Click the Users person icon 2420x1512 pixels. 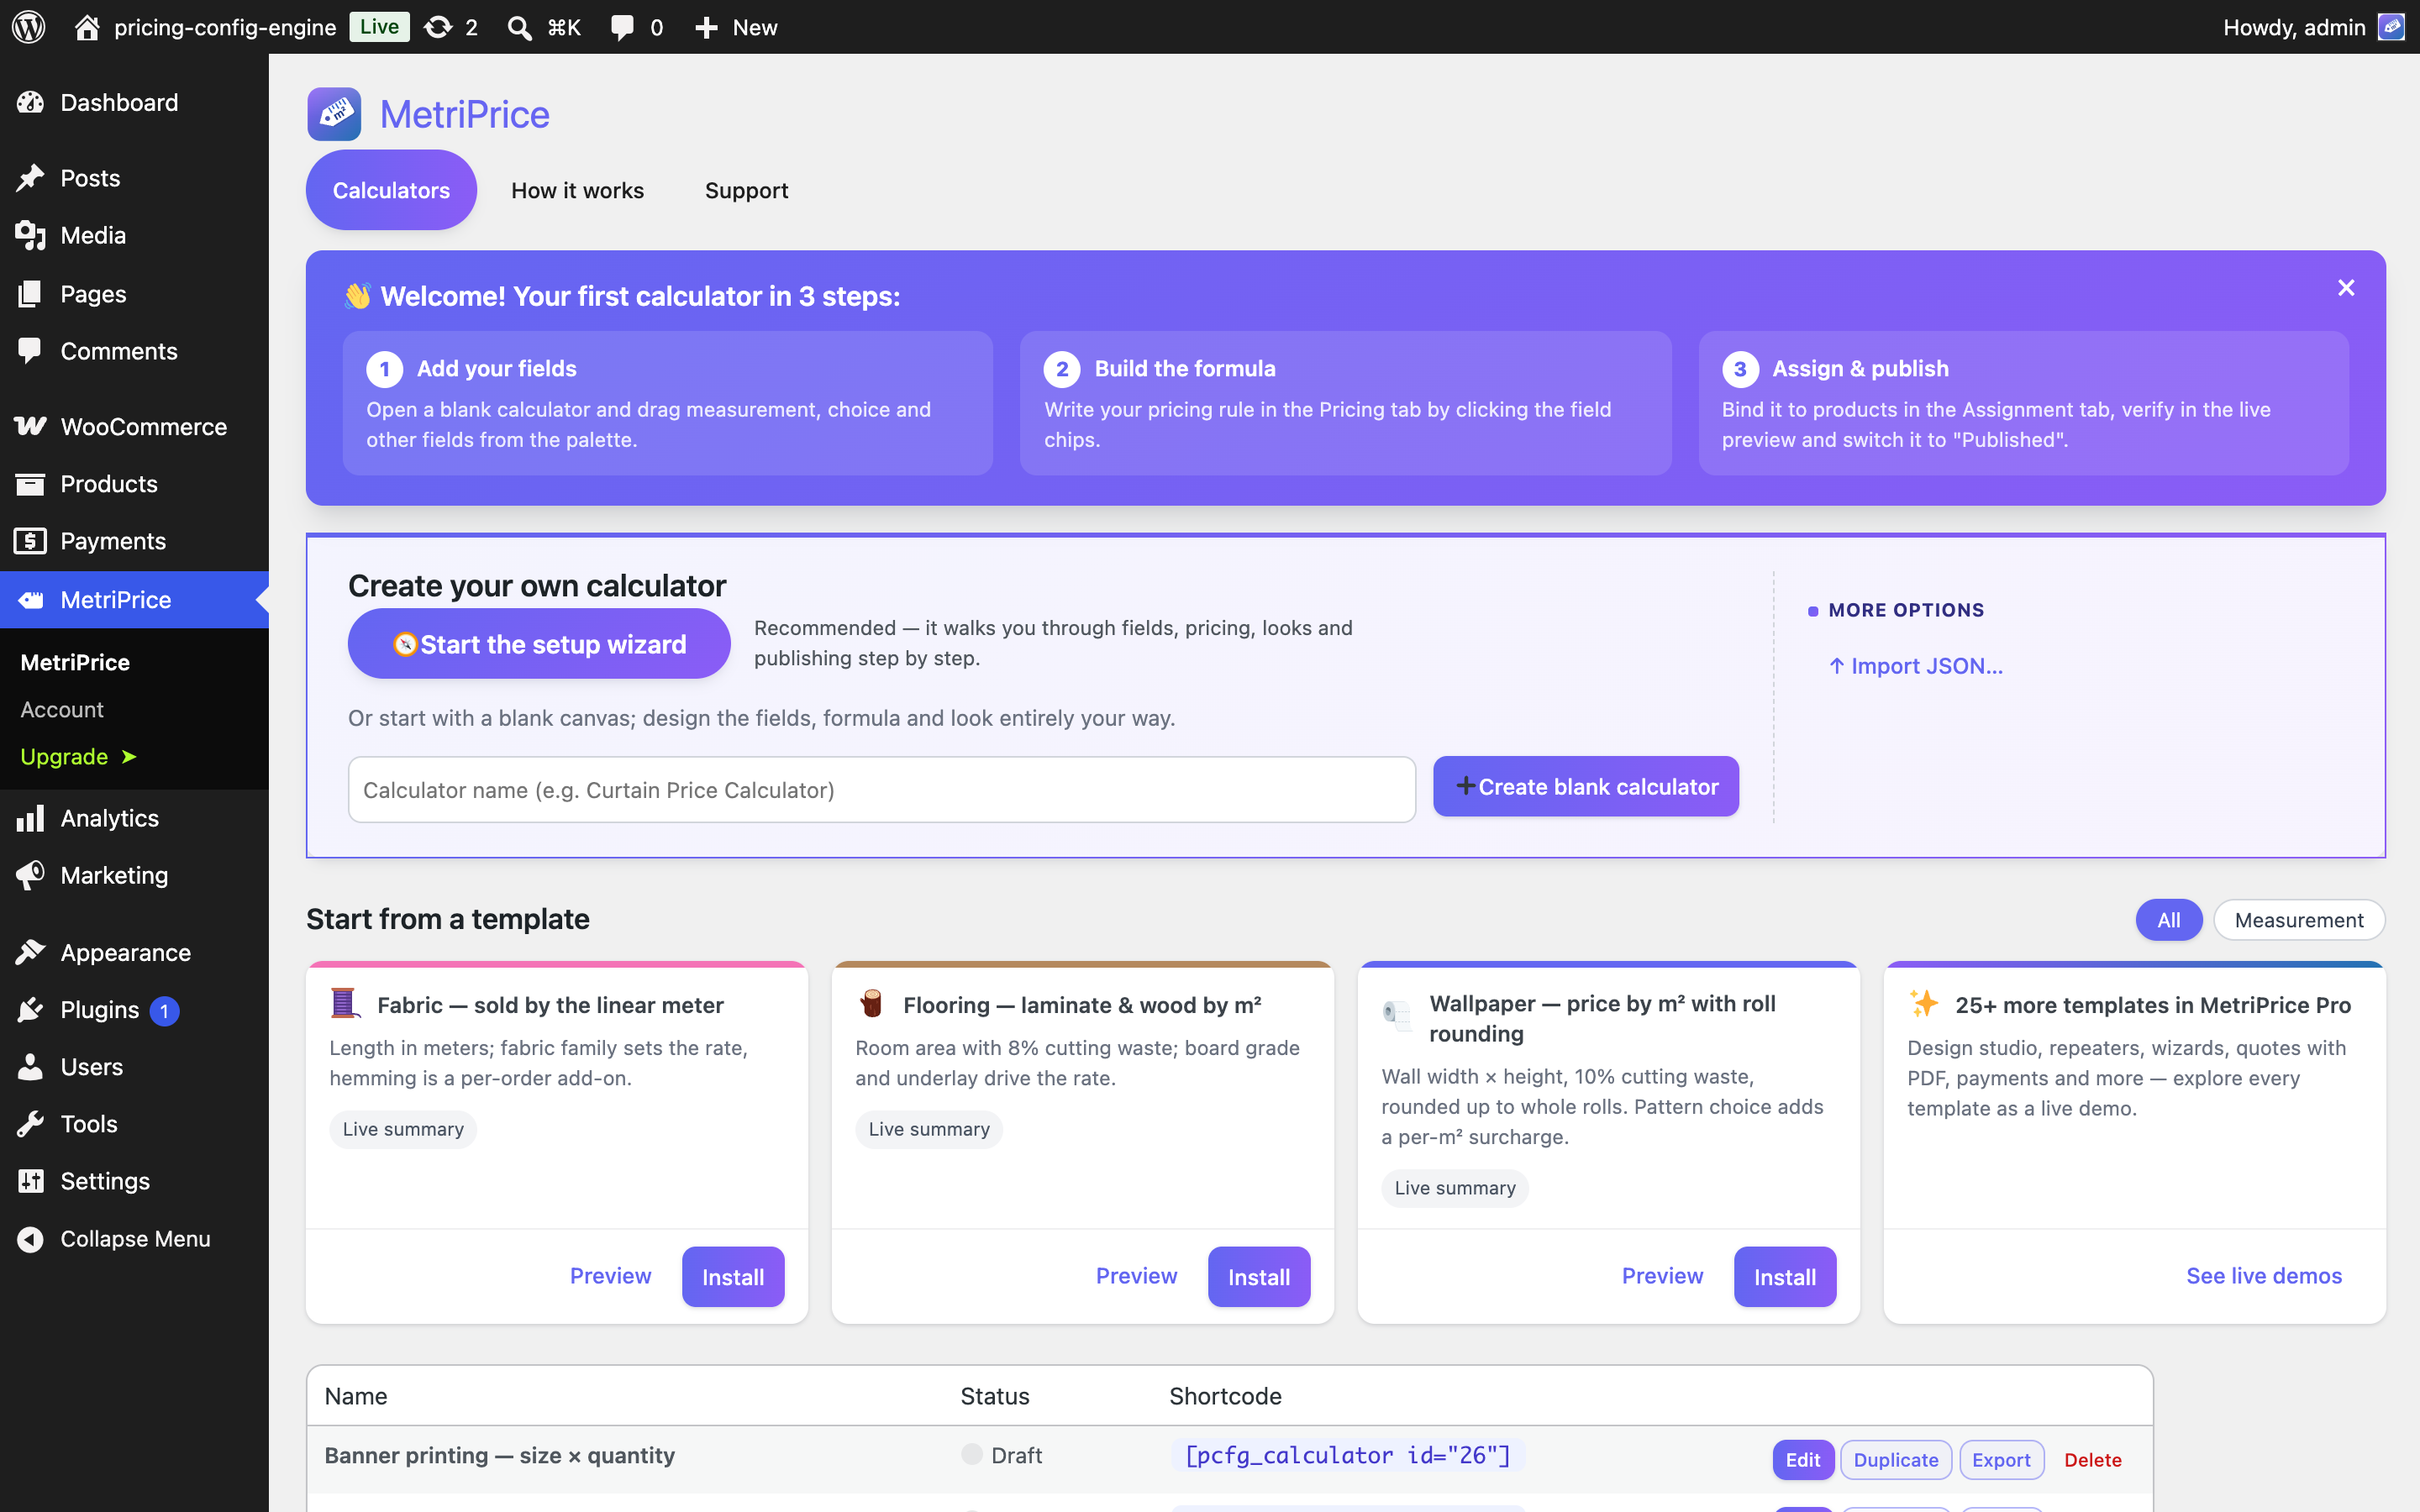point(30,1067)
